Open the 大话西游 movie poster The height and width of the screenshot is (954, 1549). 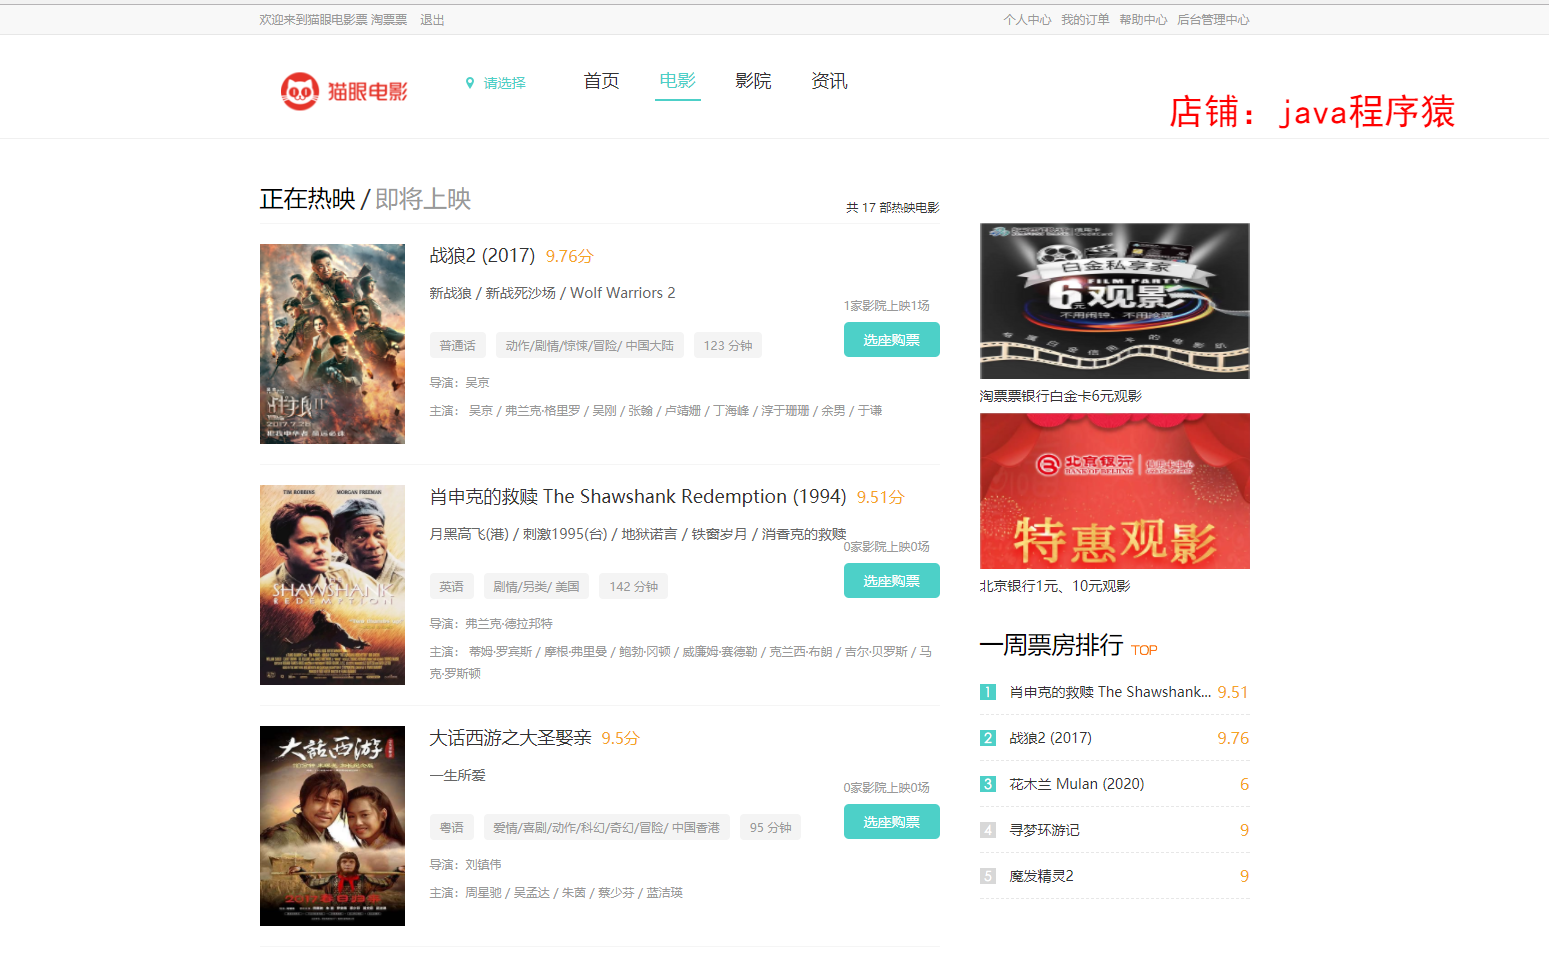332,826
